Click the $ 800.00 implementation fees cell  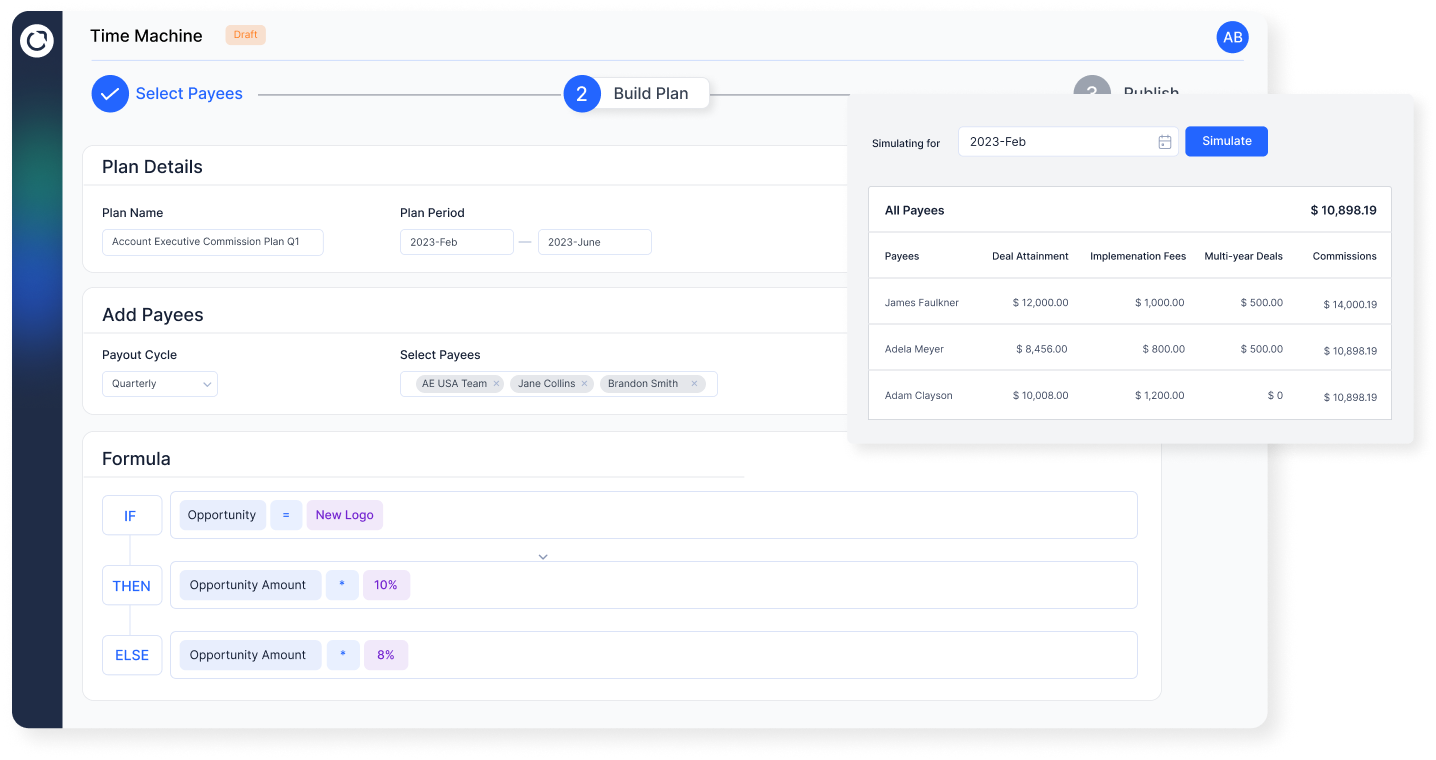pyautogui.click(x=1164, y=350)
